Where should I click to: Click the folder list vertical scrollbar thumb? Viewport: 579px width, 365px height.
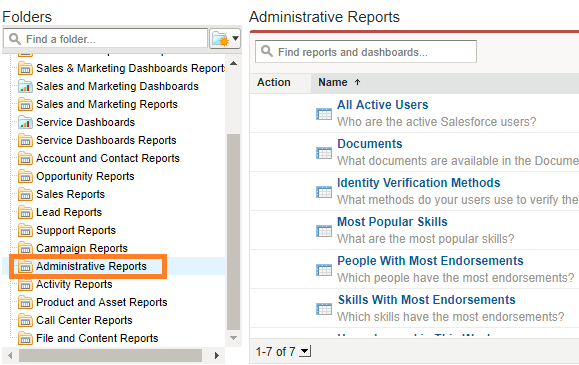(233, 232)
